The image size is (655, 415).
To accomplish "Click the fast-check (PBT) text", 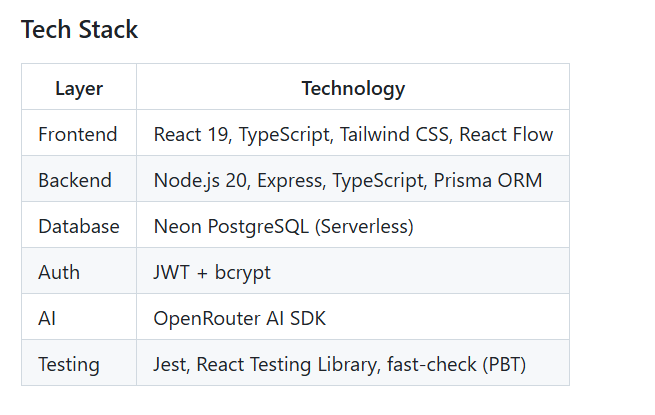I will (452, 364).
